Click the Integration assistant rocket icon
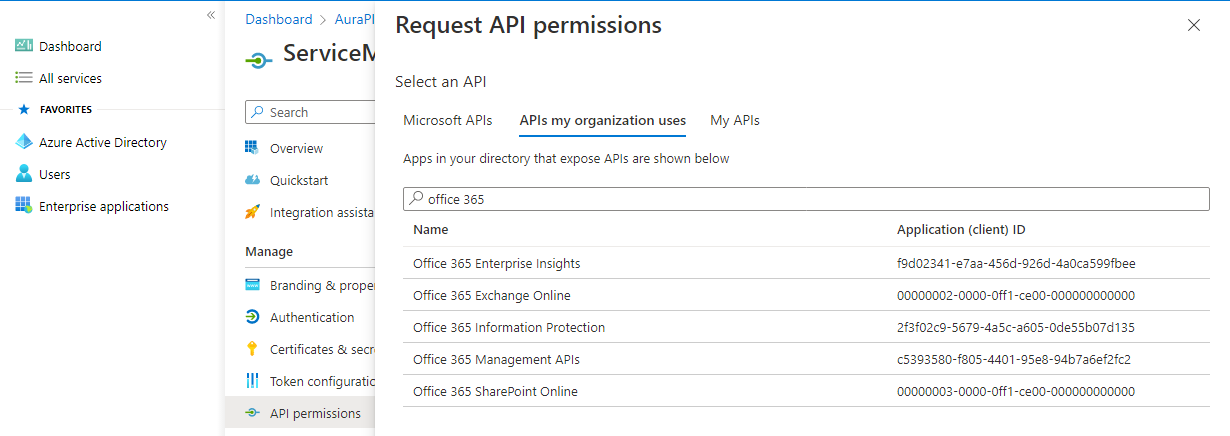 (x=252, y=212)
